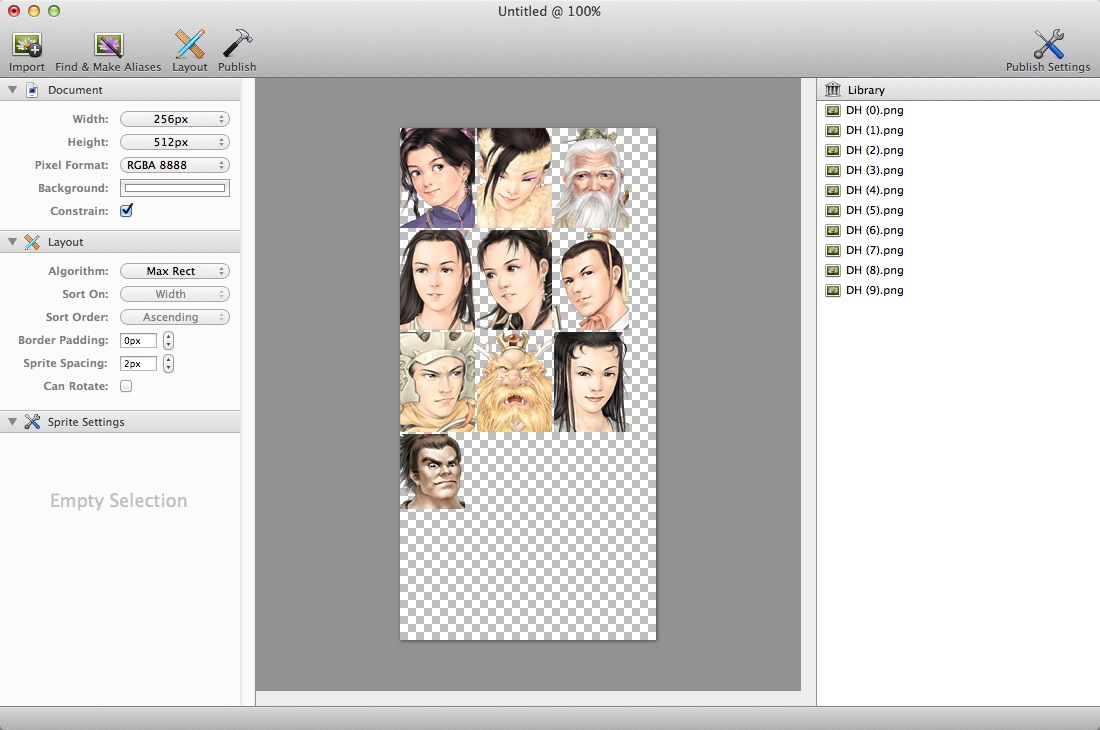Click the Sprite Spacing stepper control
The width and height of the screenshot is (1100, 730).
(x=168, y=363)
